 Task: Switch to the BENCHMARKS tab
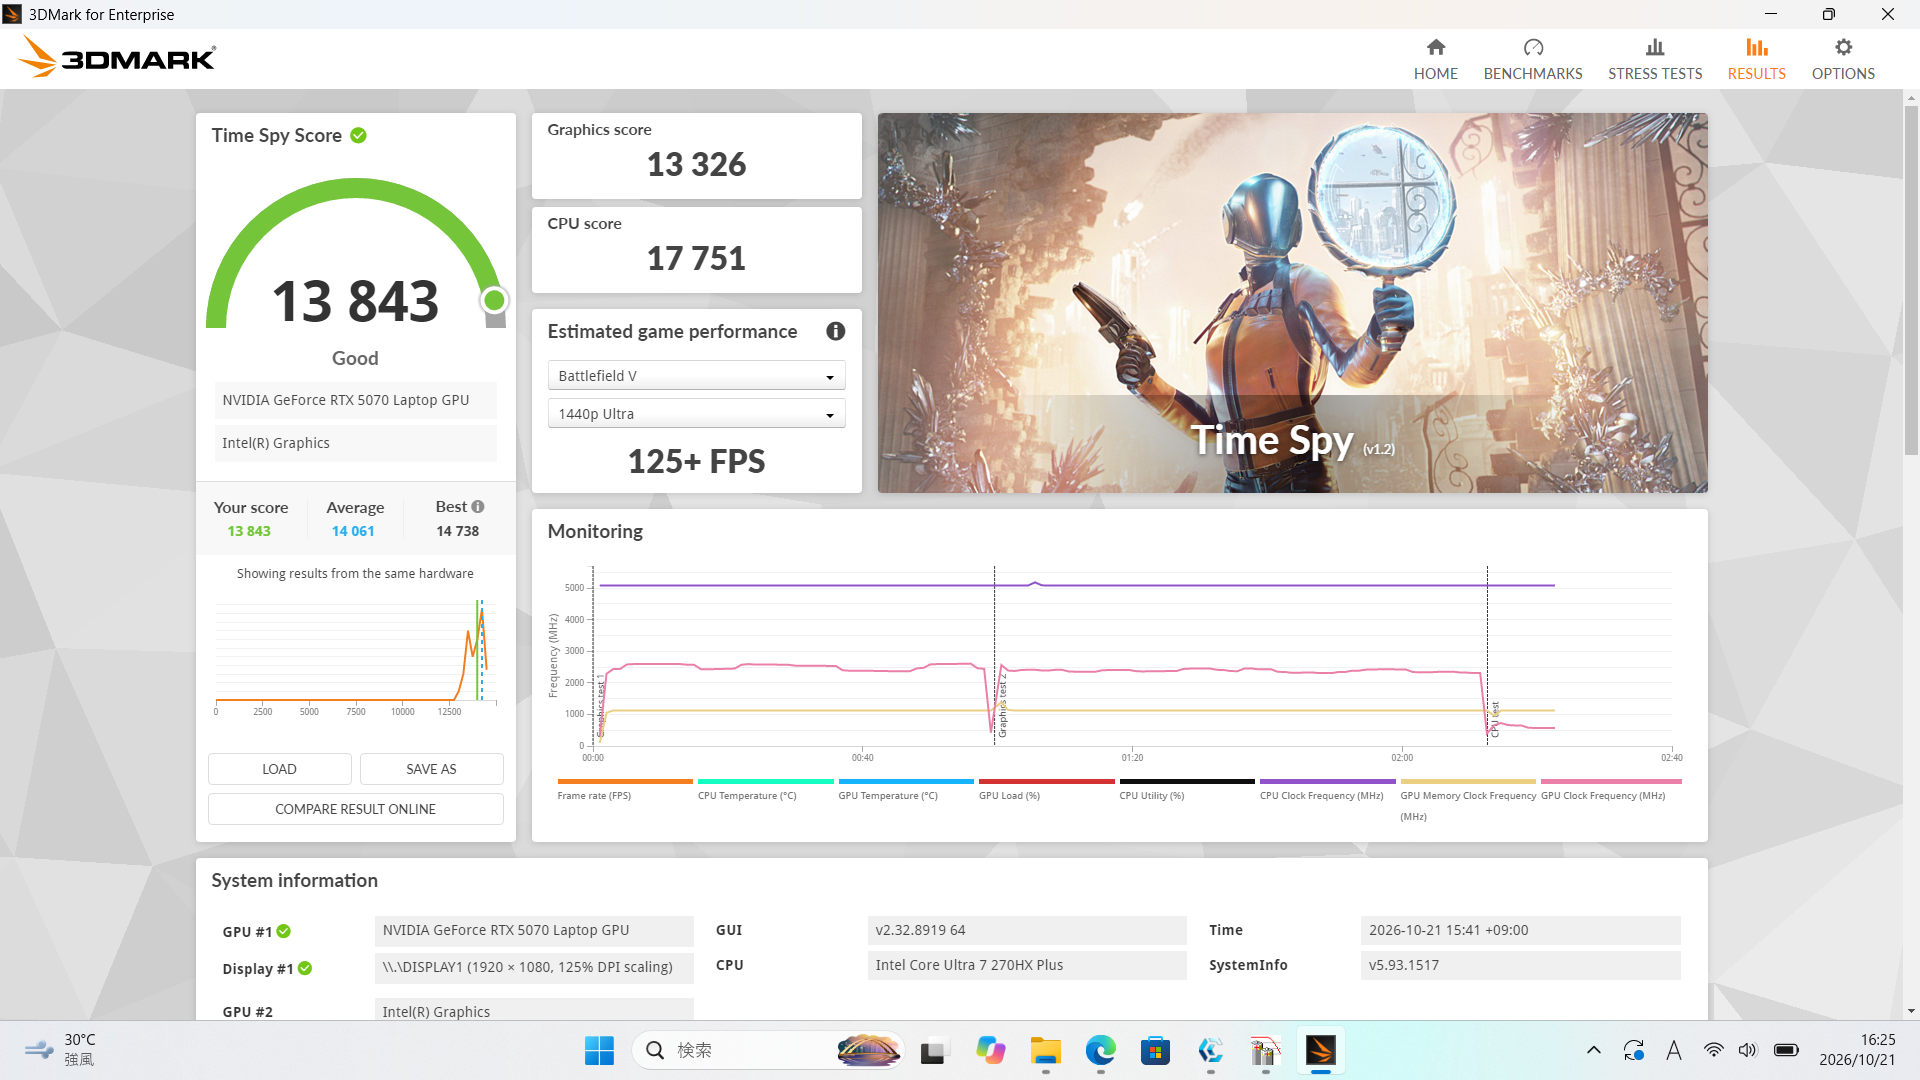pos(1532,59)
